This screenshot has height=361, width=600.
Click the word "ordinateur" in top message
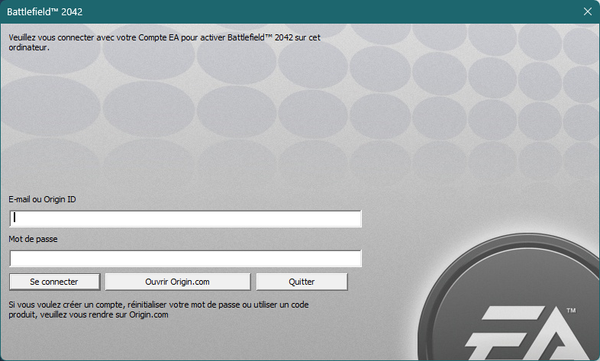(x=28, y=48)
